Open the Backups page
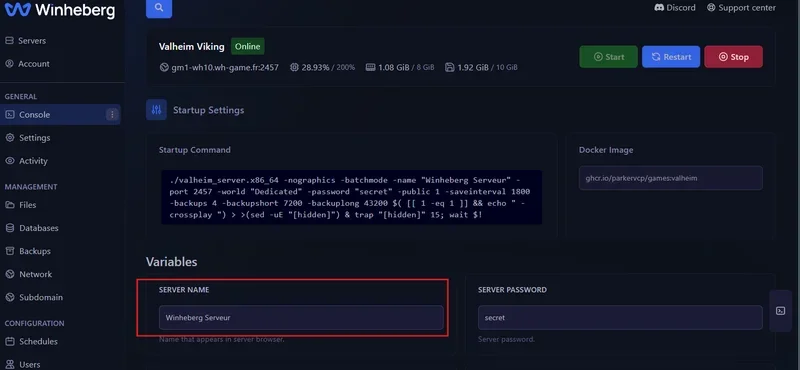Screen dimensions: 800x370 coord(35,251)
